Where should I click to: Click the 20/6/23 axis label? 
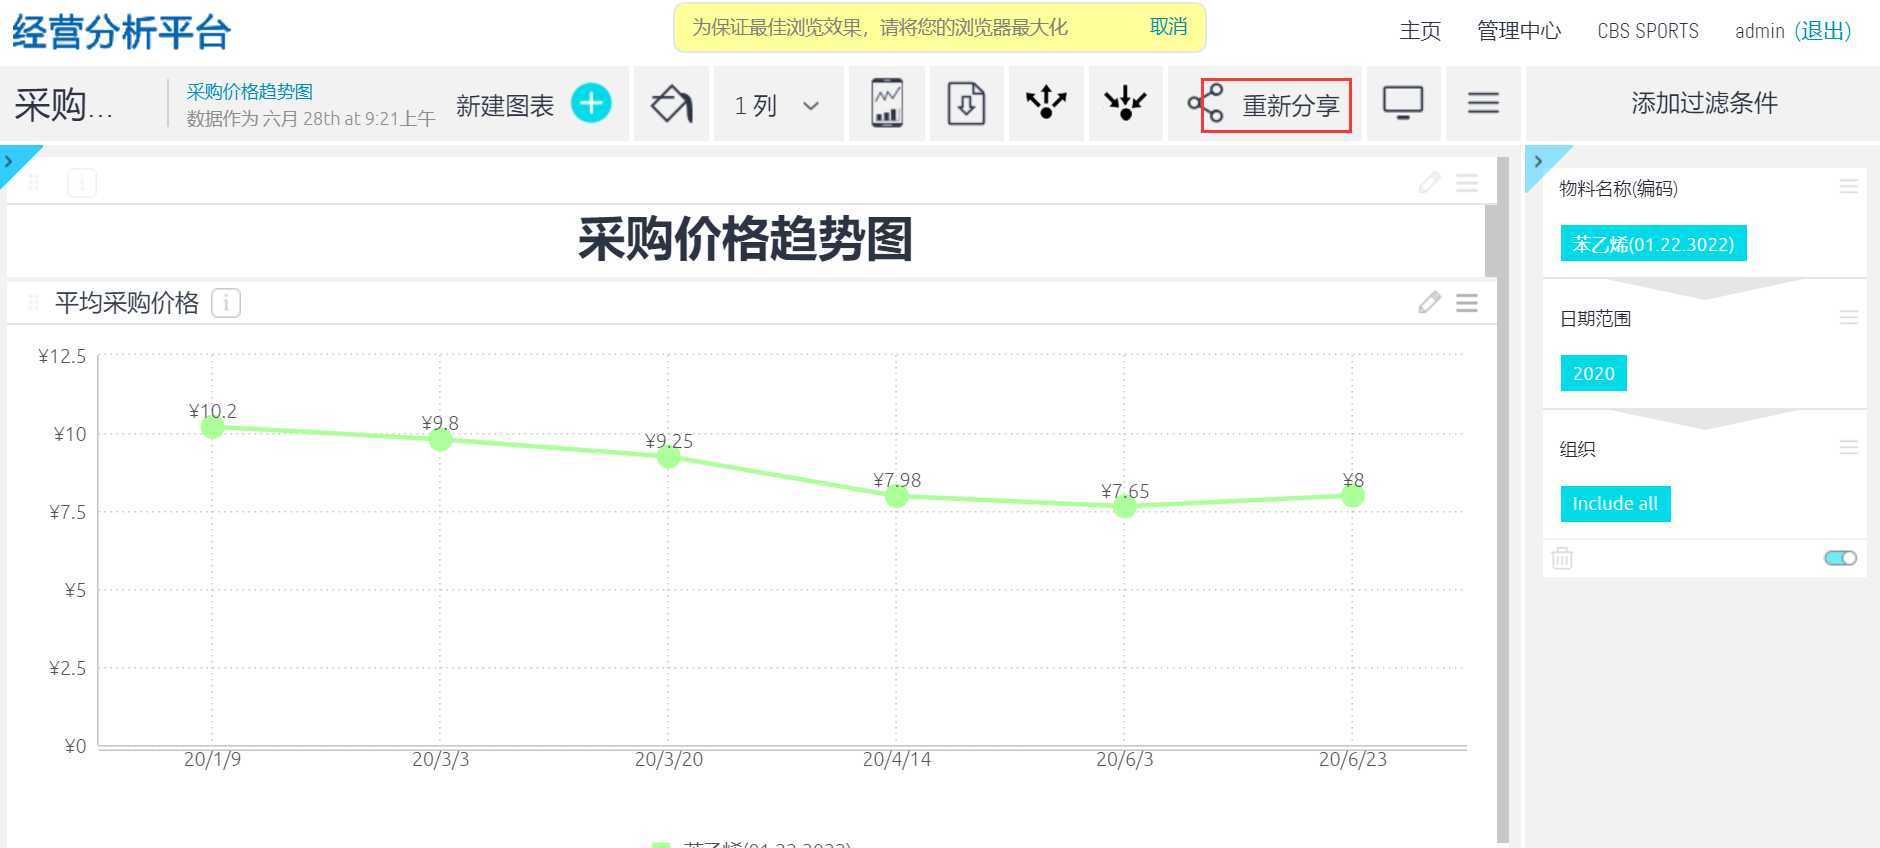coord(1353,759)
